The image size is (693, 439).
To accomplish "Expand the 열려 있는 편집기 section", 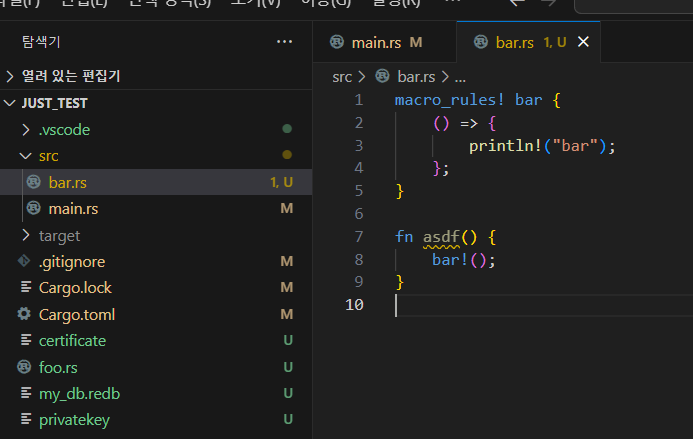I will click(11, 76).
